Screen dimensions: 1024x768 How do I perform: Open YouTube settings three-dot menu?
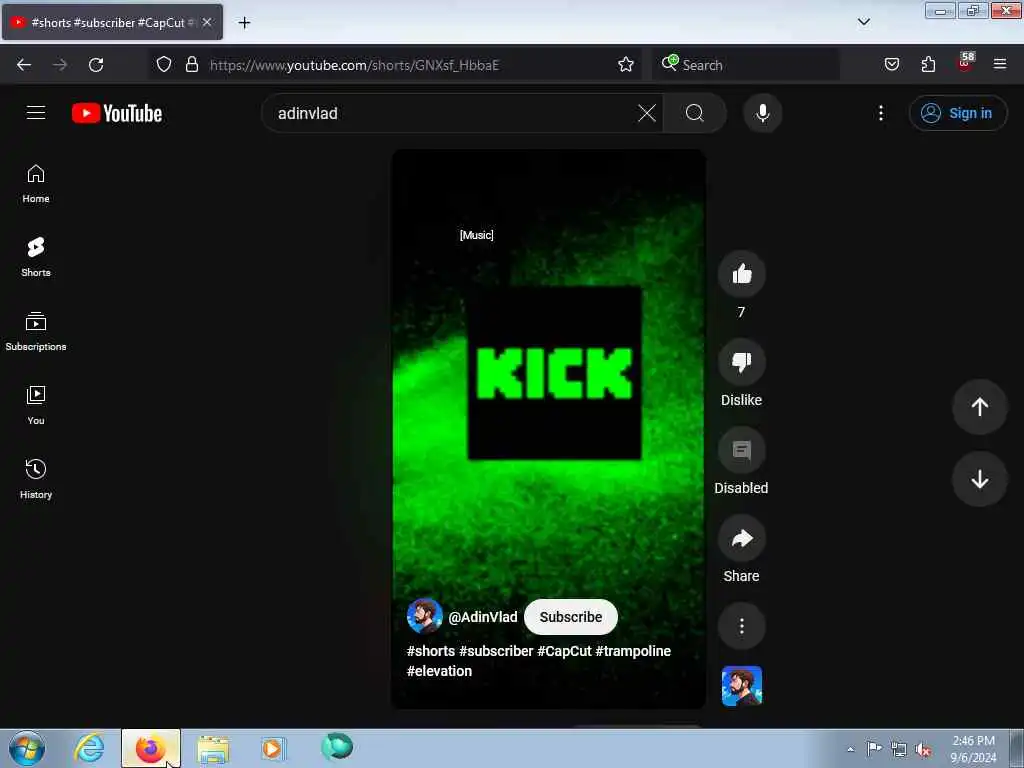click(x=880, y=113)
